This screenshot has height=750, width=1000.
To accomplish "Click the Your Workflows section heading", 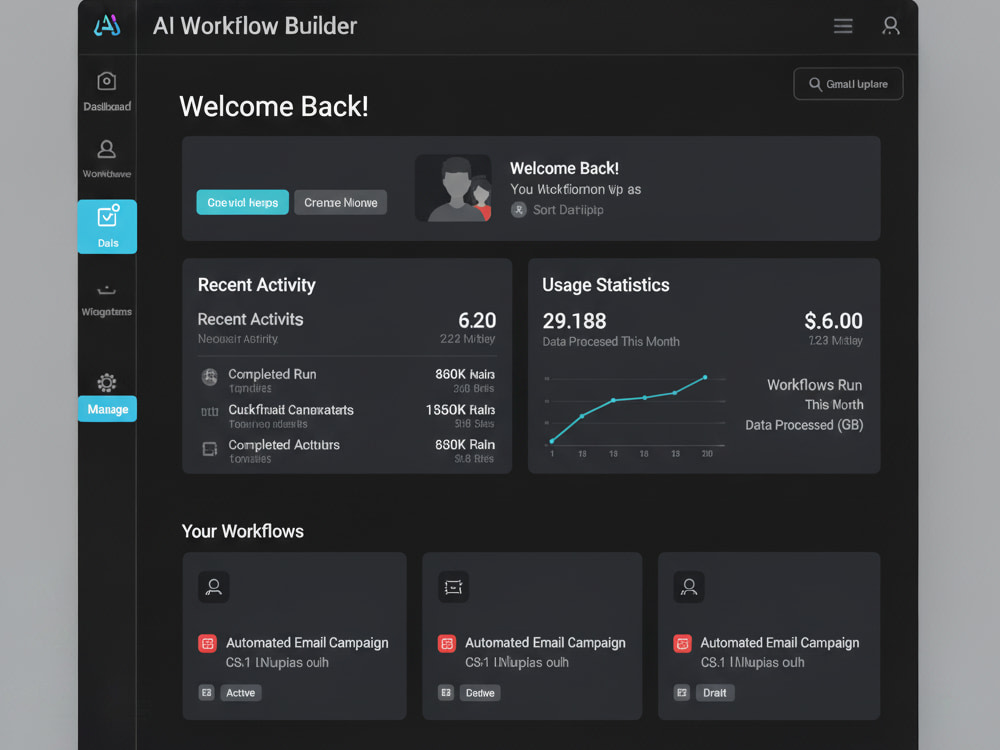I will point(242,531).
